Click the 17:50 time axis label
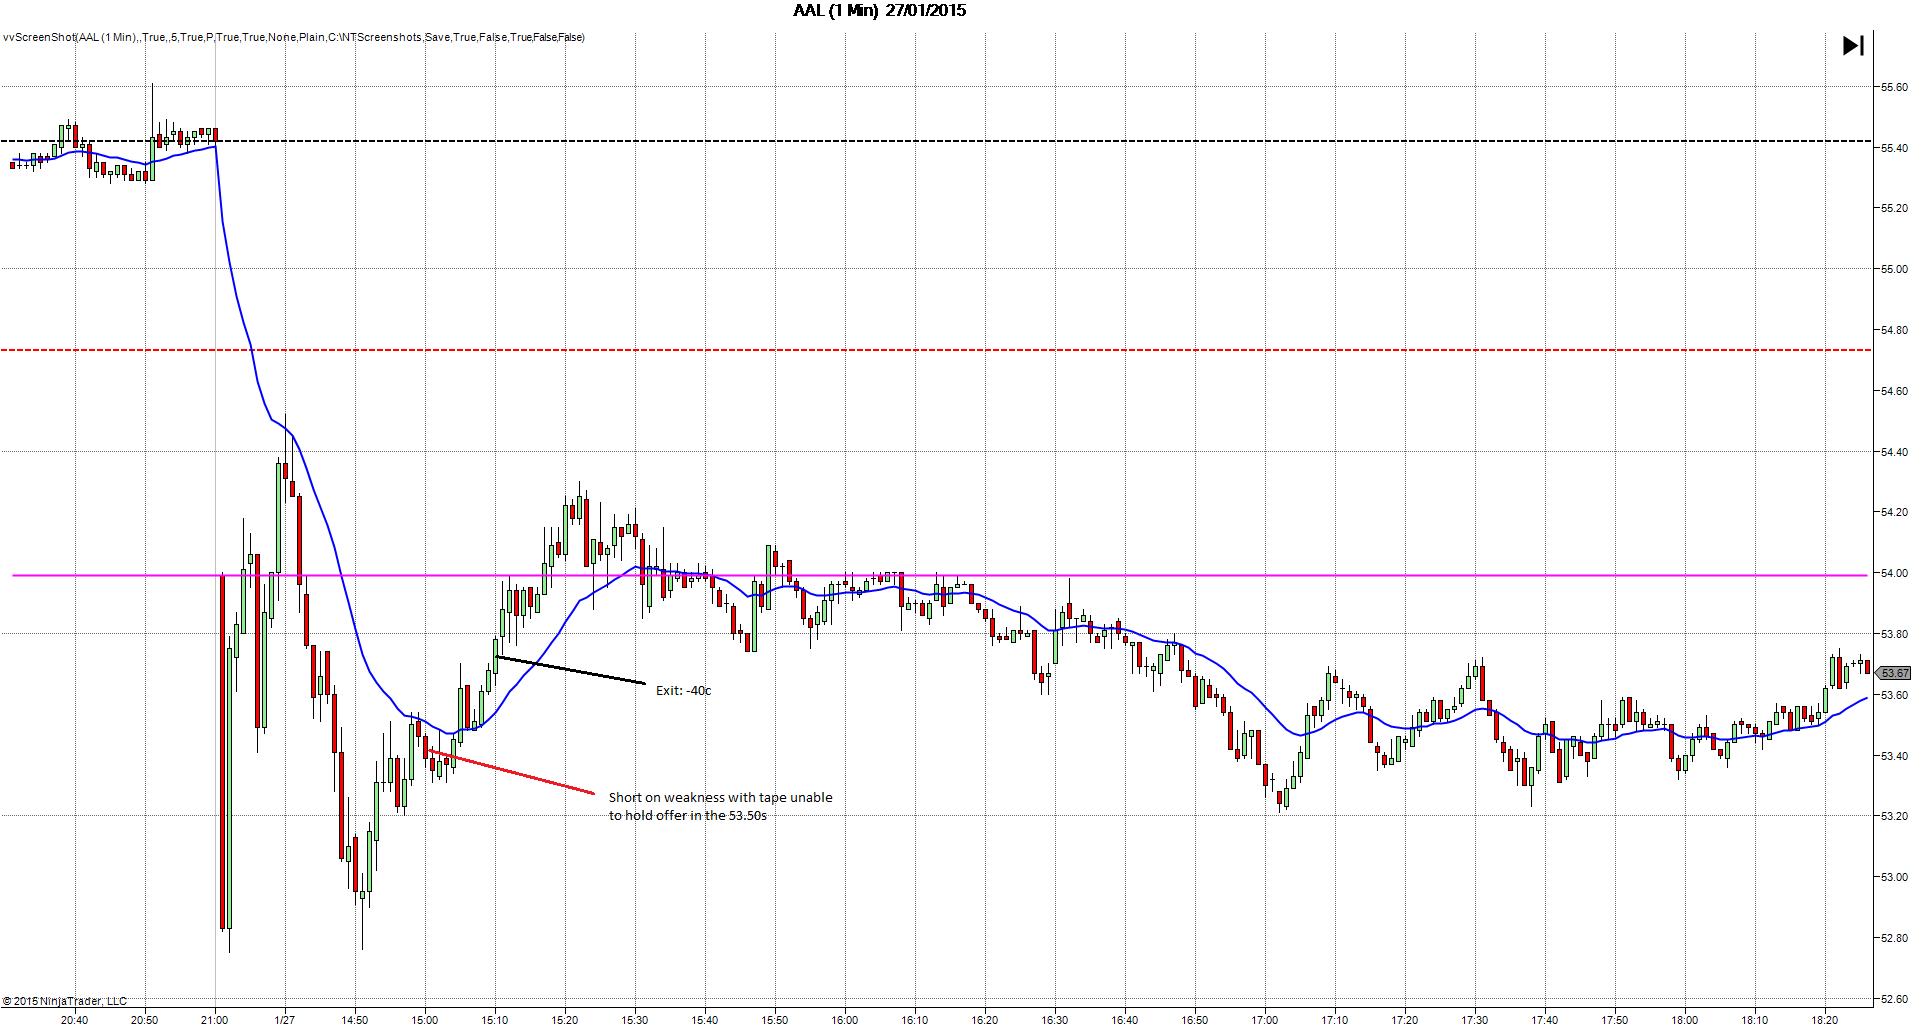 [1614, 1020]
